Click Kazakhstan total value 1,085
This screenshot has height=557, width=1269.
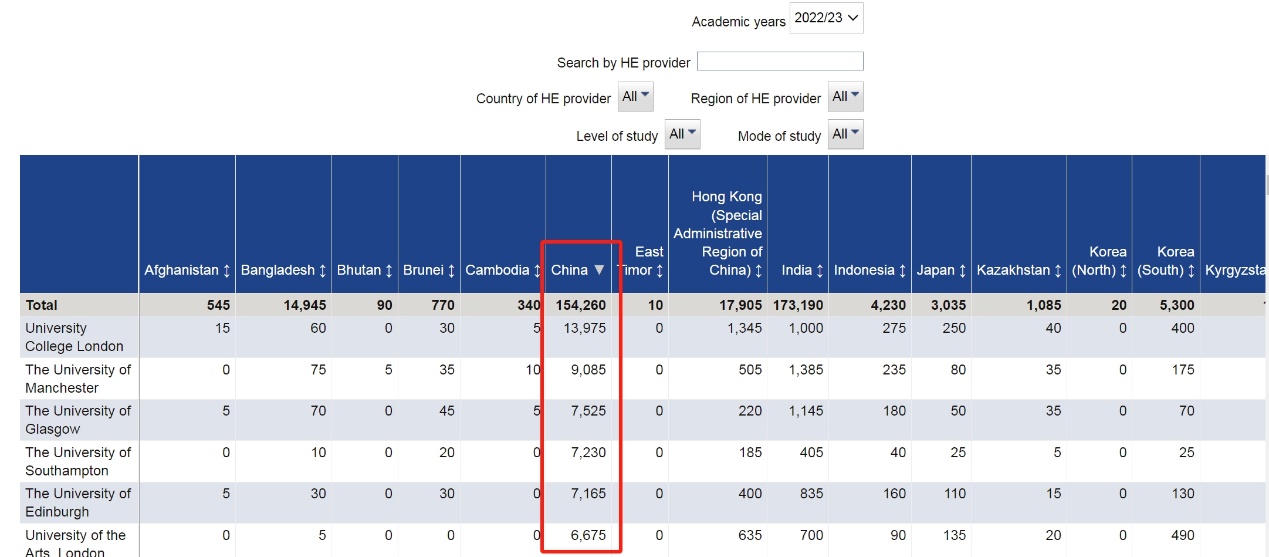pos(1043,305)
